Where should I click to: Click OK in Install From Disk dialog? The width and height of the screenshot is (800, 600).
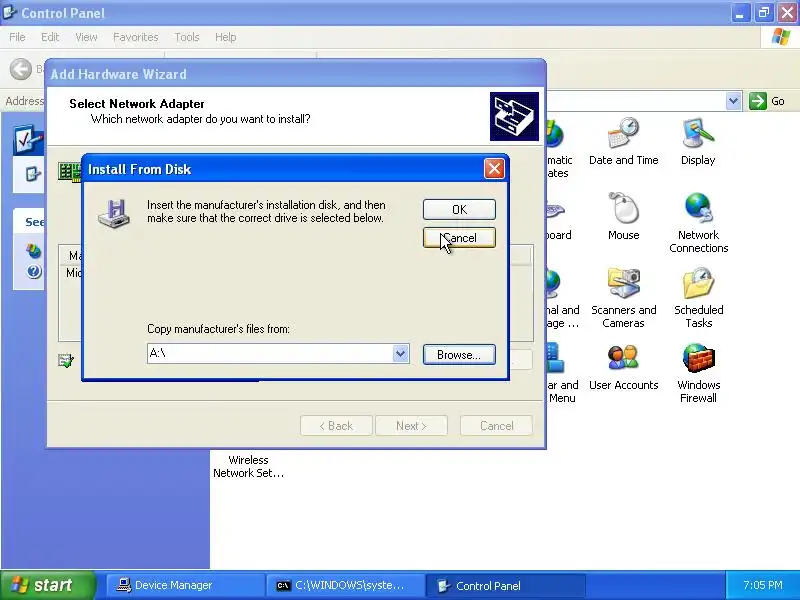tap(459, 209)
